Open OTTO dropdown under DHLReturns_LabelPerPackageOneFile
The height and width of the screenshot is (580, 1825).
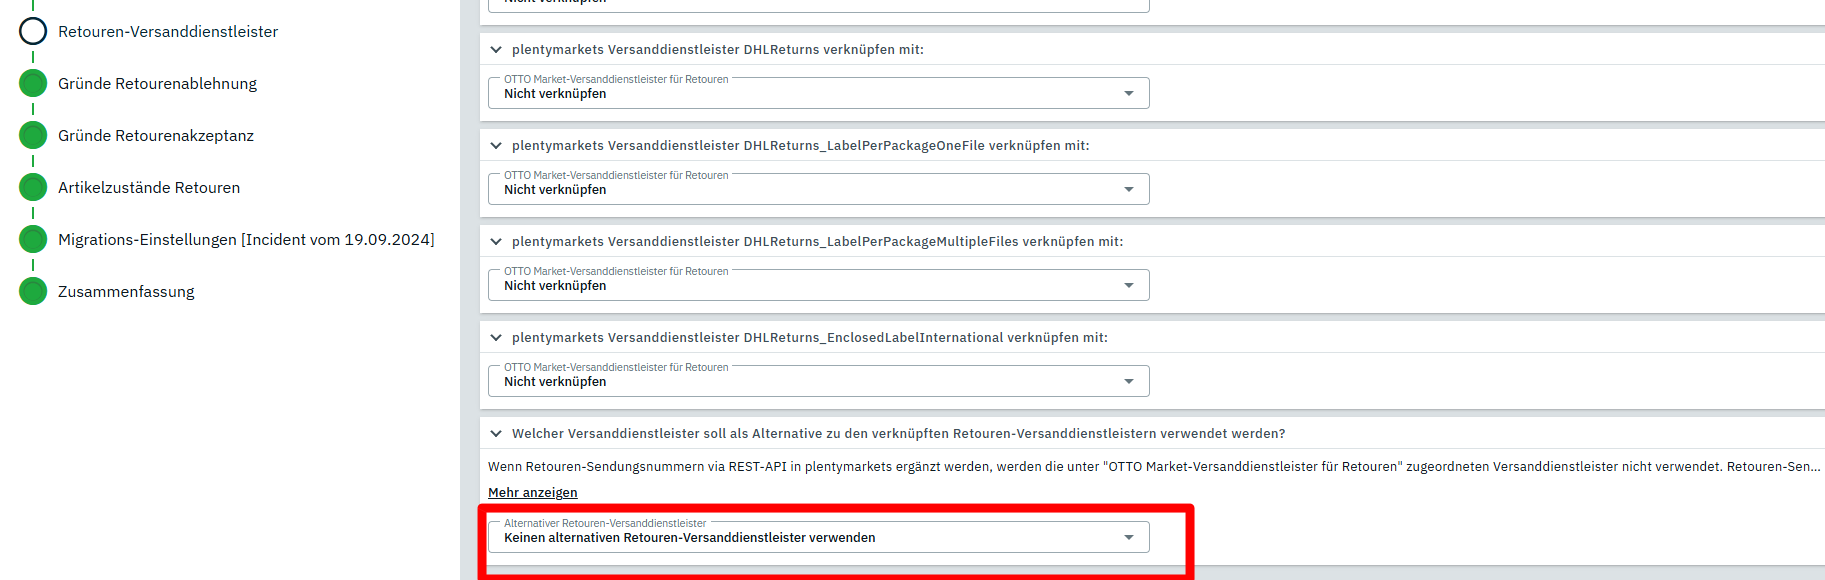pyautogui.click(x=818, y=190)
